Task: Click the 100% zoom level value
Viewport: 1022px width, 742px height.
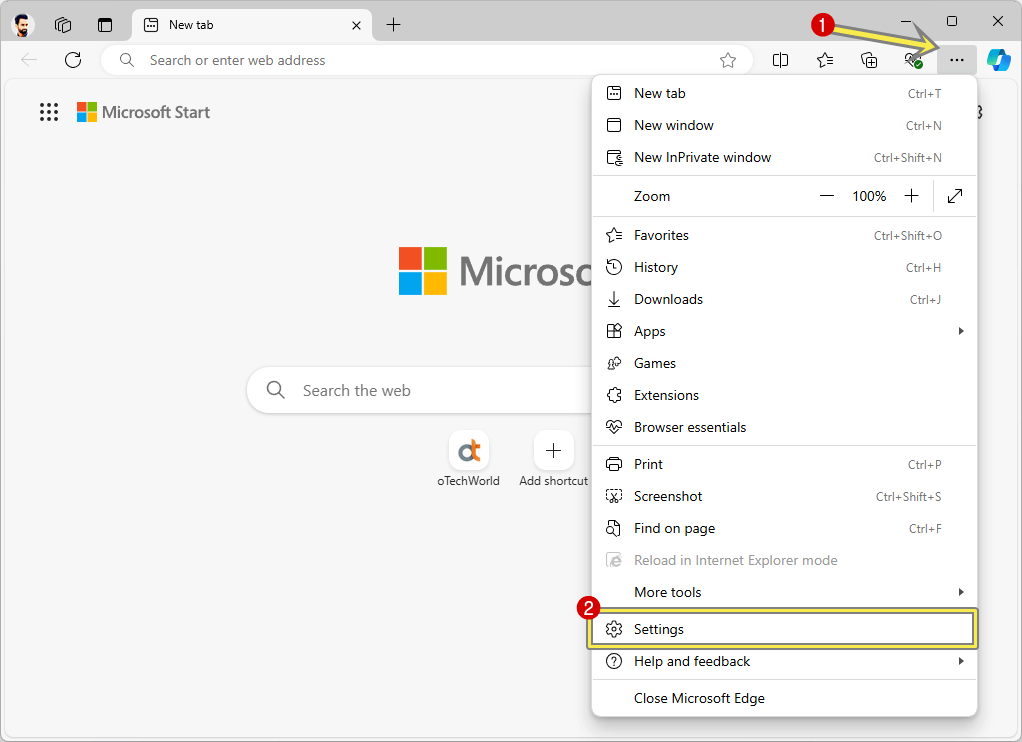Action: point(869,196)
